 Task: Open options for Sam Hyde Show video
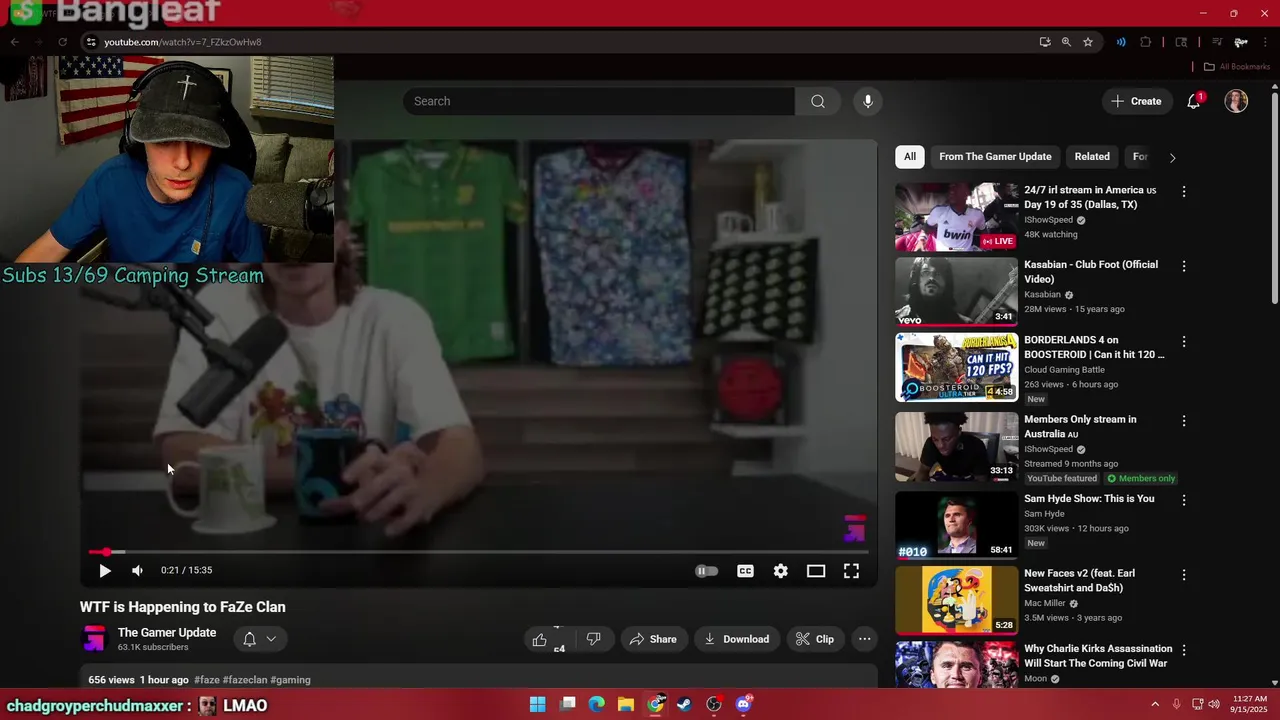click(x=1184, y=500)
